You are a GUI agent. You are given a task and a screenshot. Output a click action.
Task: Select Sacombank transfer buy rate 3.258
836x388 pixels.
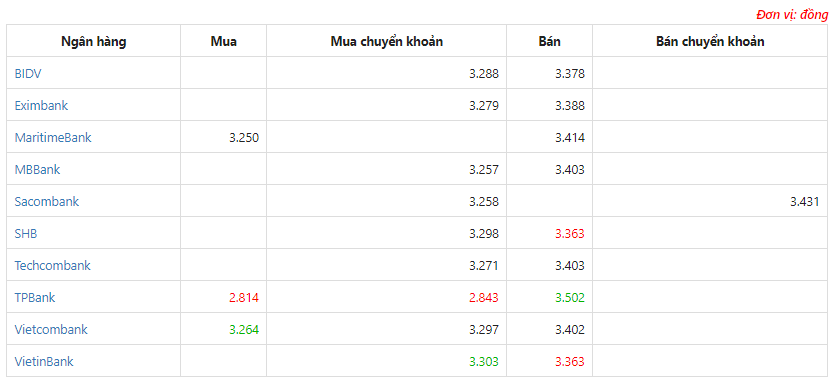484,201
